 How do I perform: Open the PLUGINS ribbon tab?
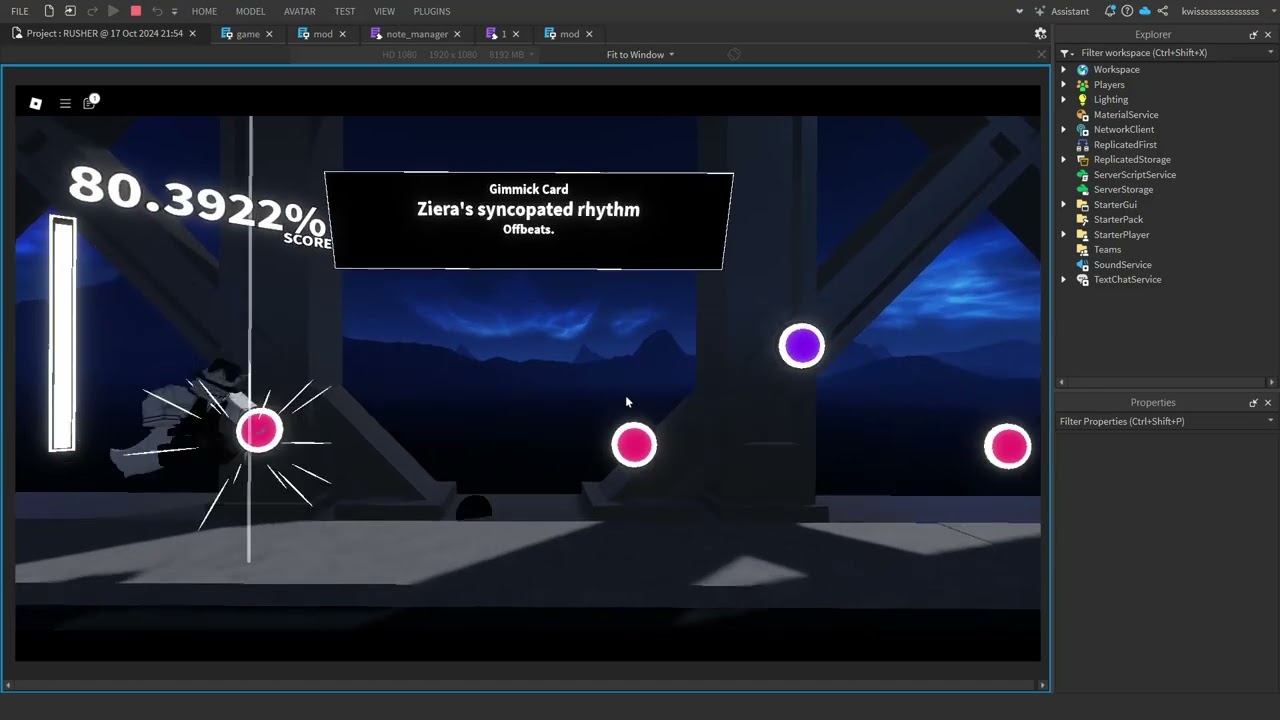pos(432,11)
